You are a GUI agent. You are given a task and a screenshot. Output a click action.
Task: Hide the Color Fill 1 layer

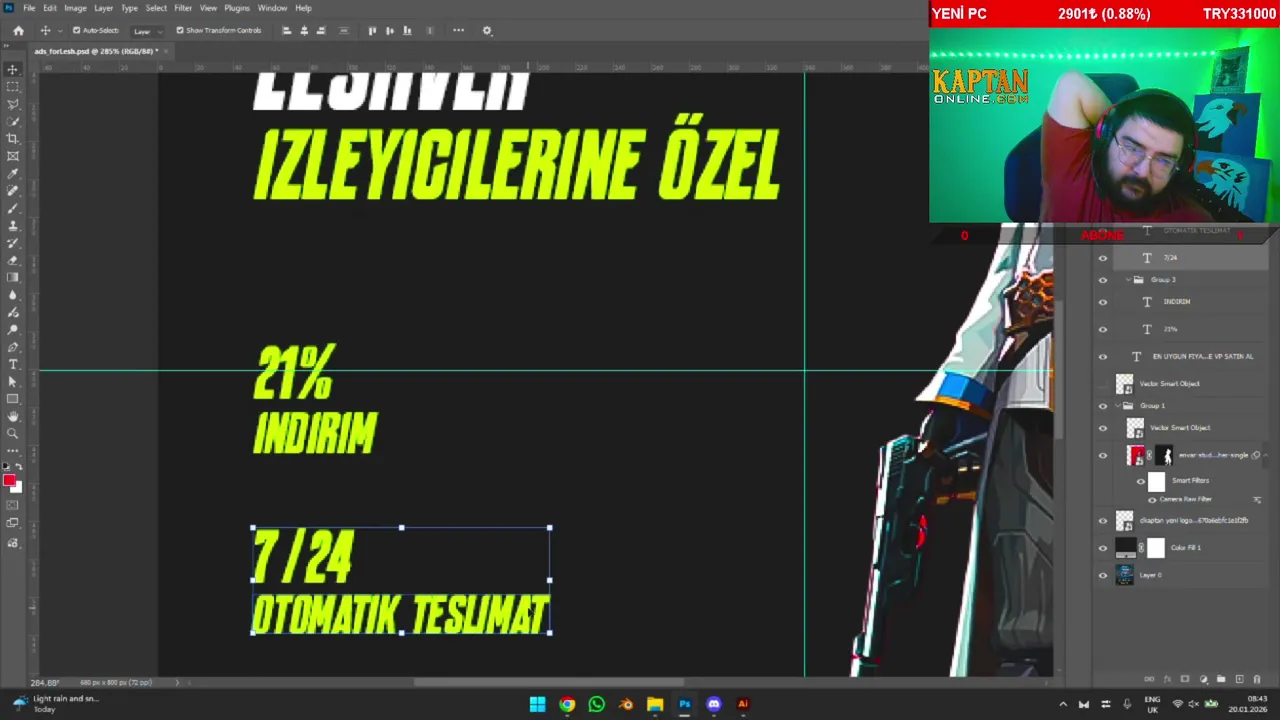click(1103, 548)
